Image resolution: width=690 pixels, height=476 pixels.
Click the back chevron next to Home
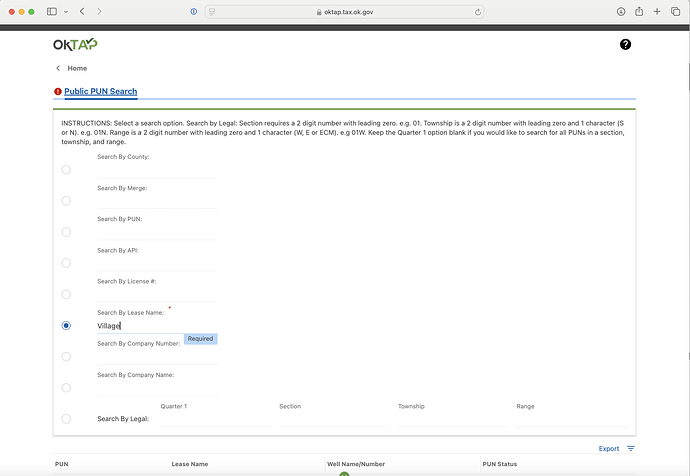pos(58,68)
